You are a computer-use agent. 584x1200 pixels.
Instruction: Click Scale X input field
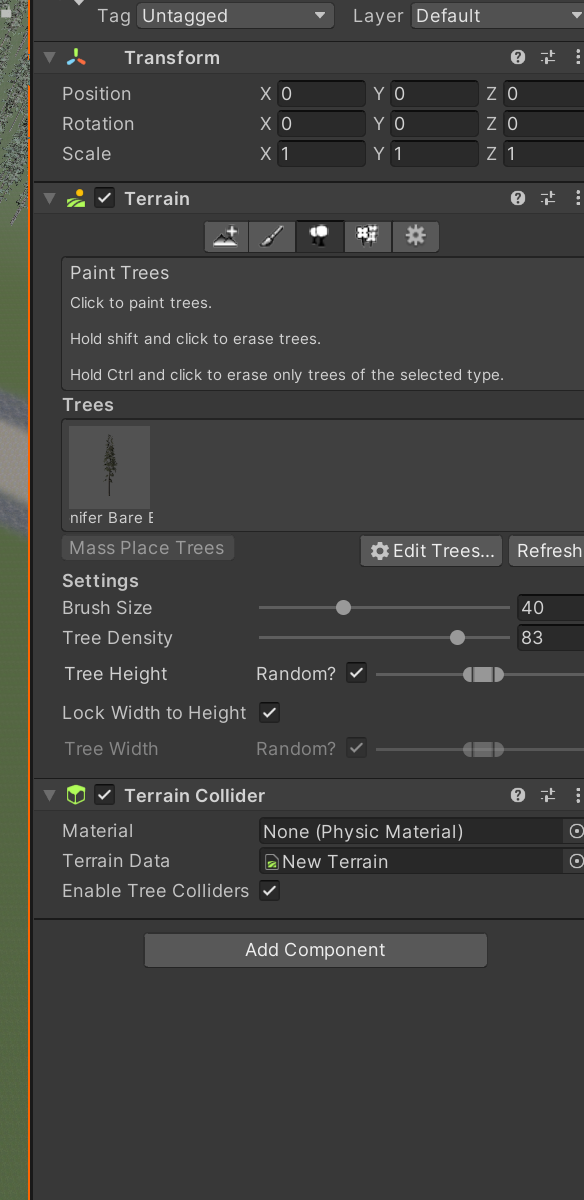point(321,154)
